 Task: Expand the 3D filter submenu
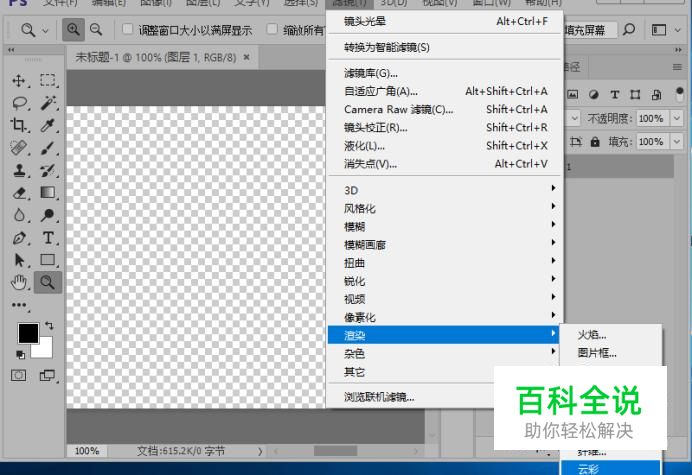[444, 190]
